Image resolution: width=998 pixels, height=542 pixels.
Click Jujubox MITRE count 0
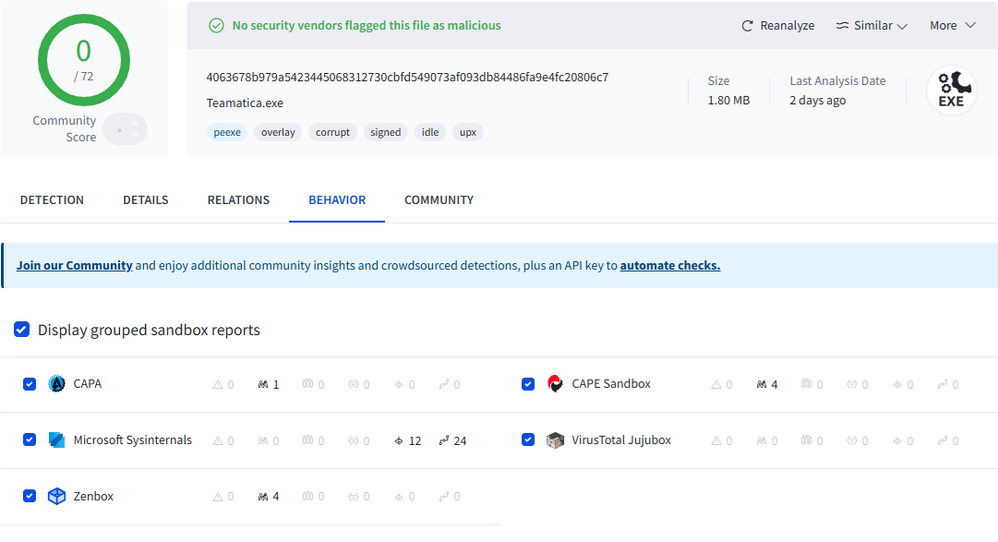(x=767, y=440)
